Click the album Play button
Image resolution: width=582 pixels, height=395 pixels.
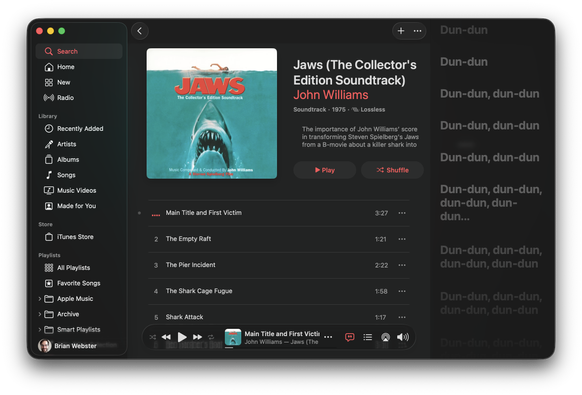[325, 170]
